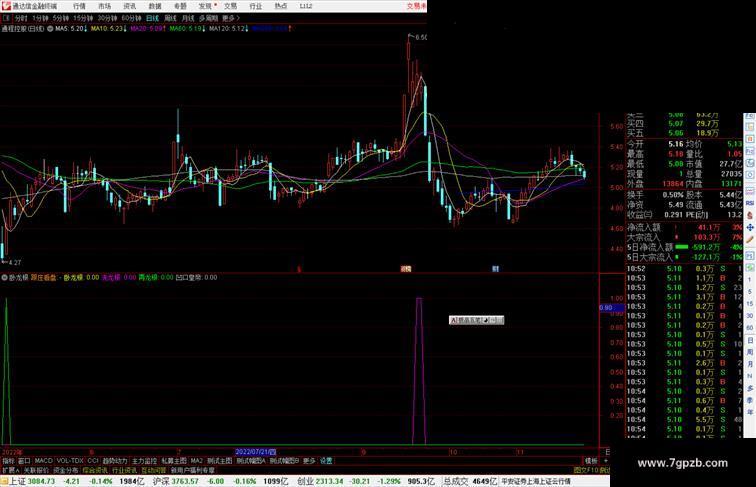The width and height of the screenshot is (756, 487).
Task: Click the 设置 settings button
Action: coord(326,461)
